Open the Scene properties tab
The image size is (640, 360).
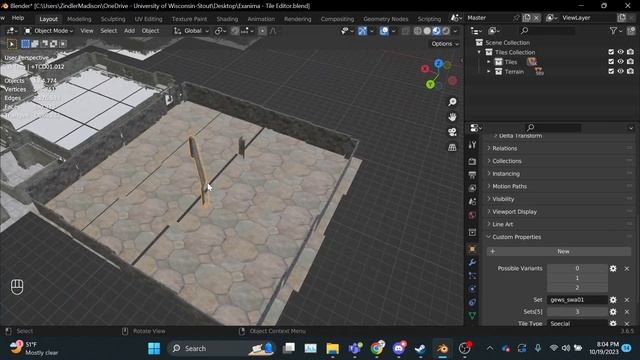tap(472, 202)
